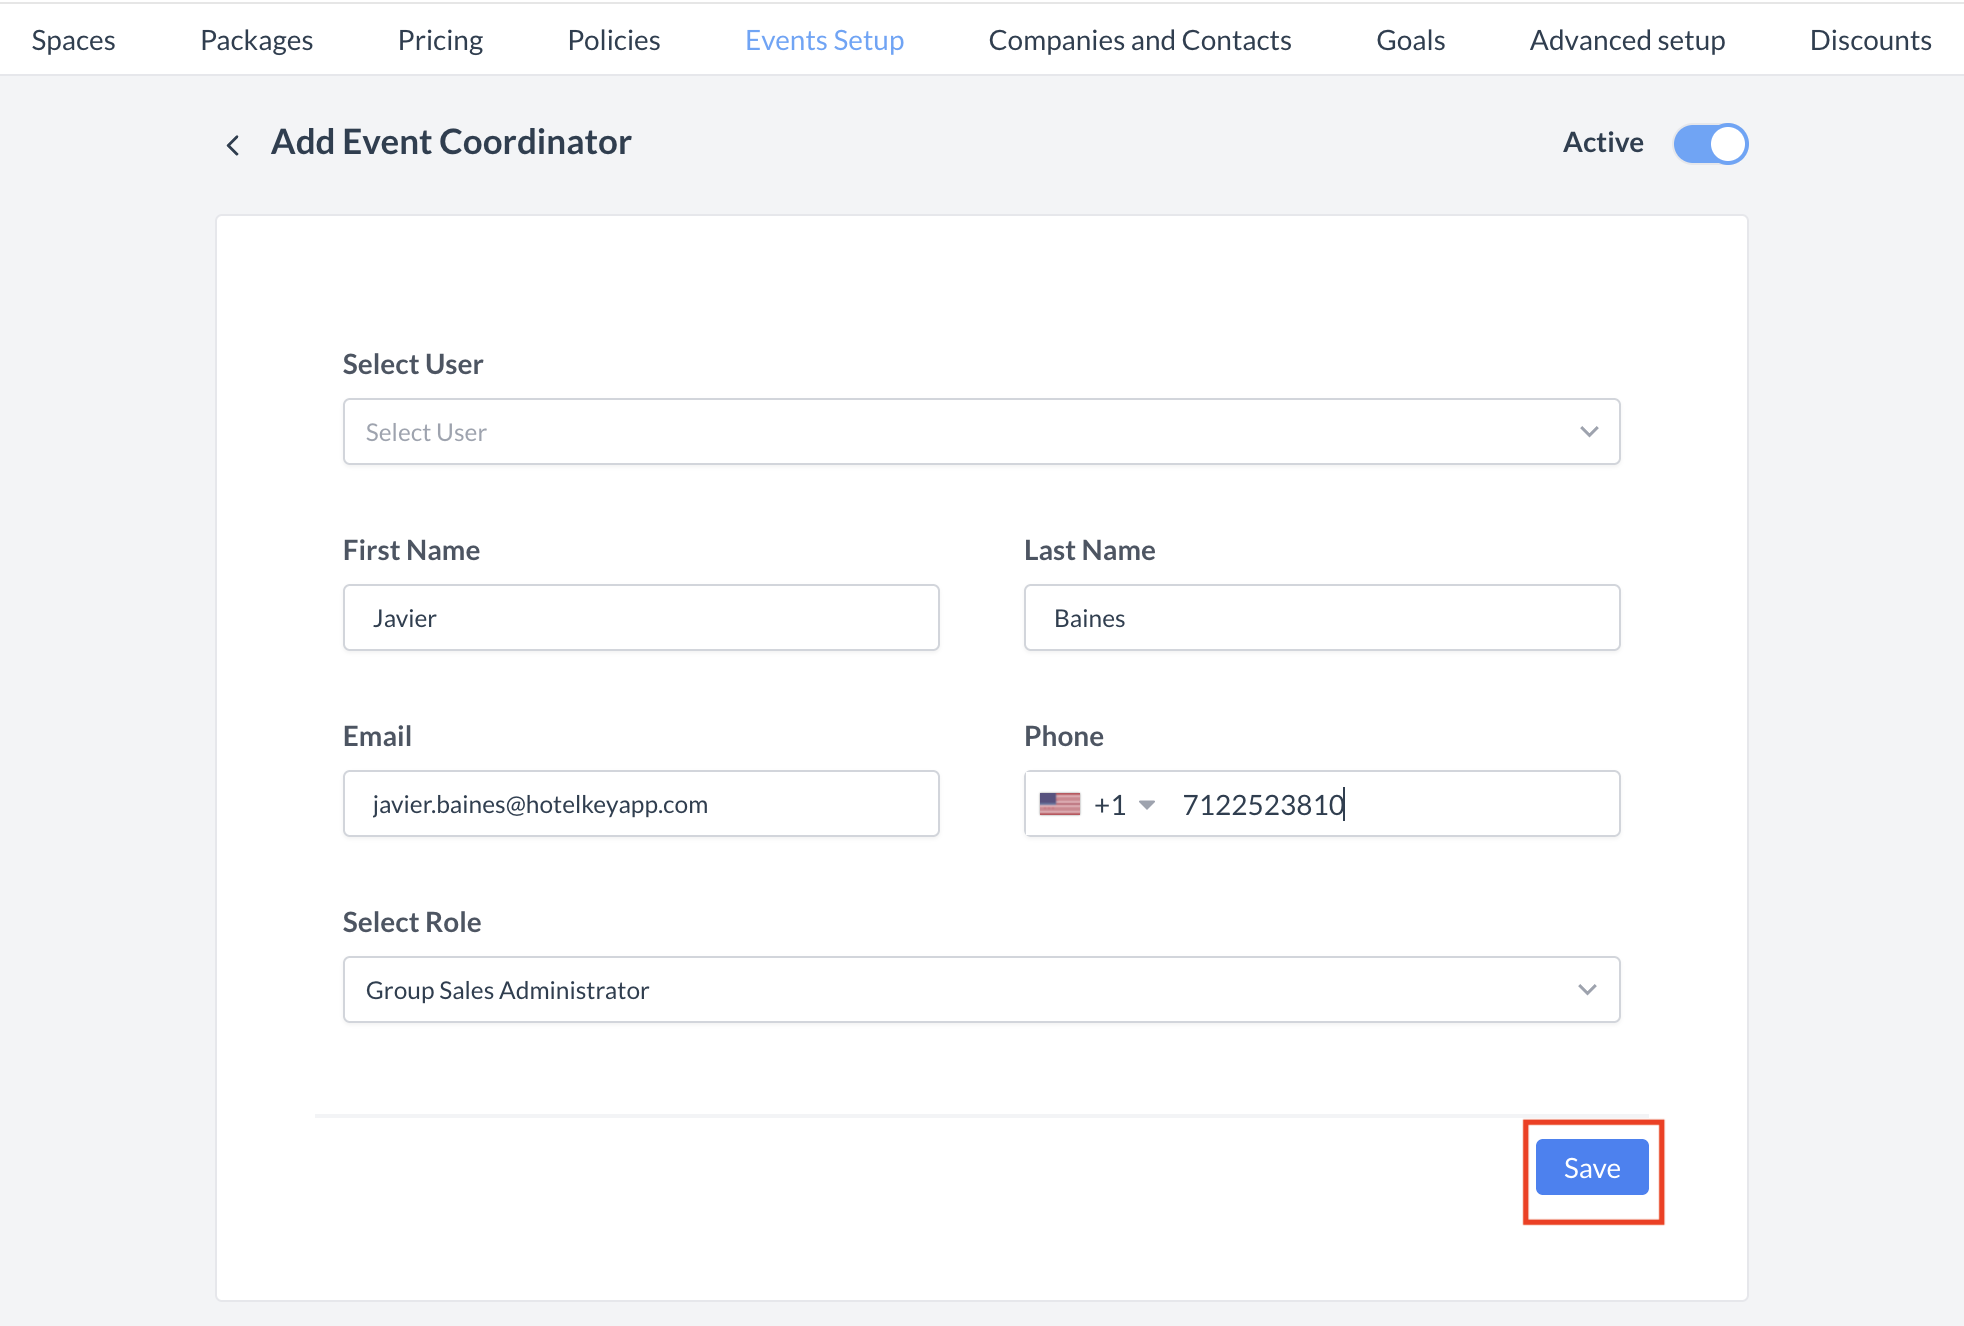Click the Save button
The height and width of the screenshot is (1326, 1964).
click(x=1591, y=1167)
